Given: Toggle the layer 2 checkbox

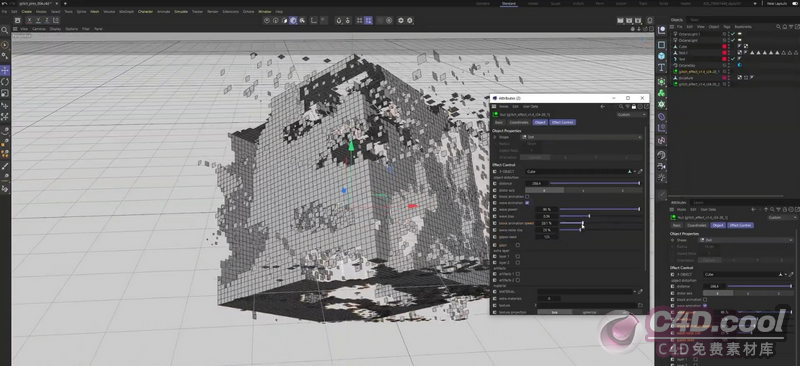Looking at the screenshot, I should [x=517, y=262].
